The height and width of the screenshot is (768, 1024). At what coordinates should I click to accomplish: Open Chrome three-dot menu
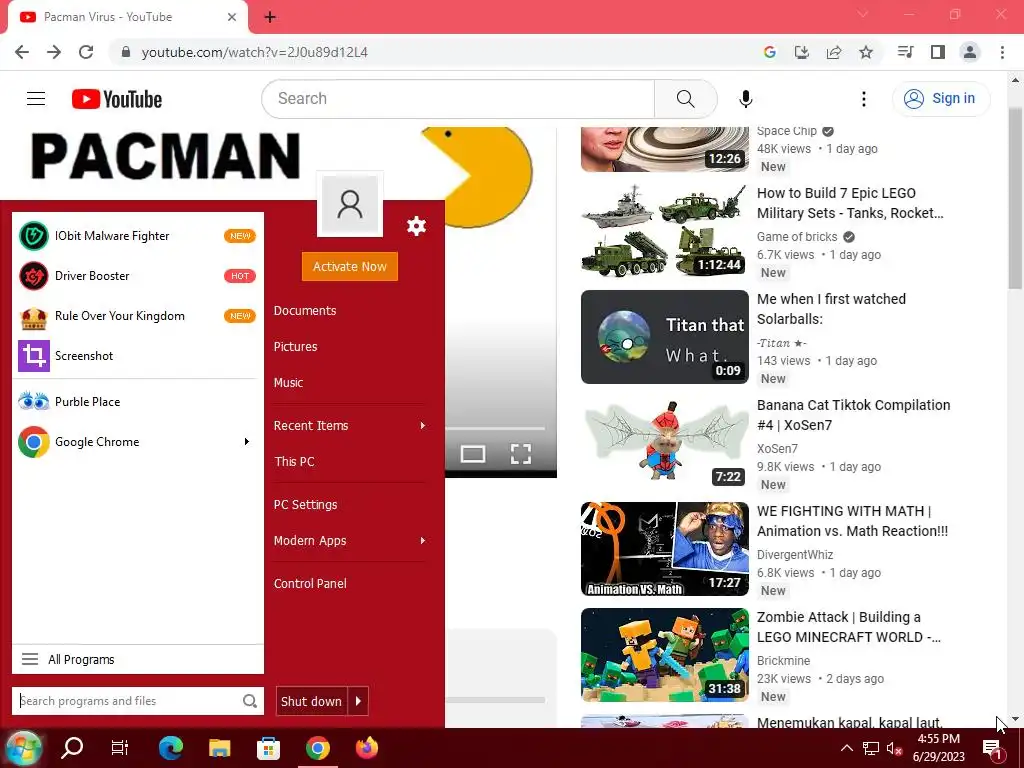tap(1002, 52)
